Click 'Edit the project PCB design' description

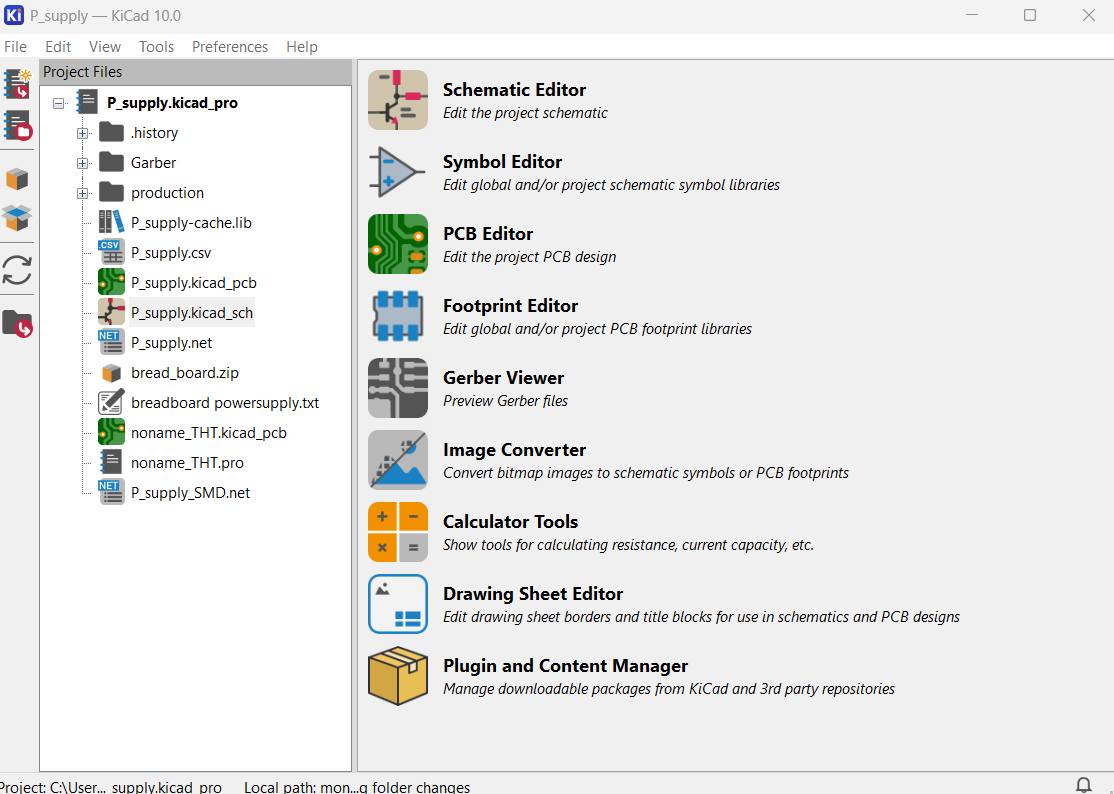click(x=529, y=257)
